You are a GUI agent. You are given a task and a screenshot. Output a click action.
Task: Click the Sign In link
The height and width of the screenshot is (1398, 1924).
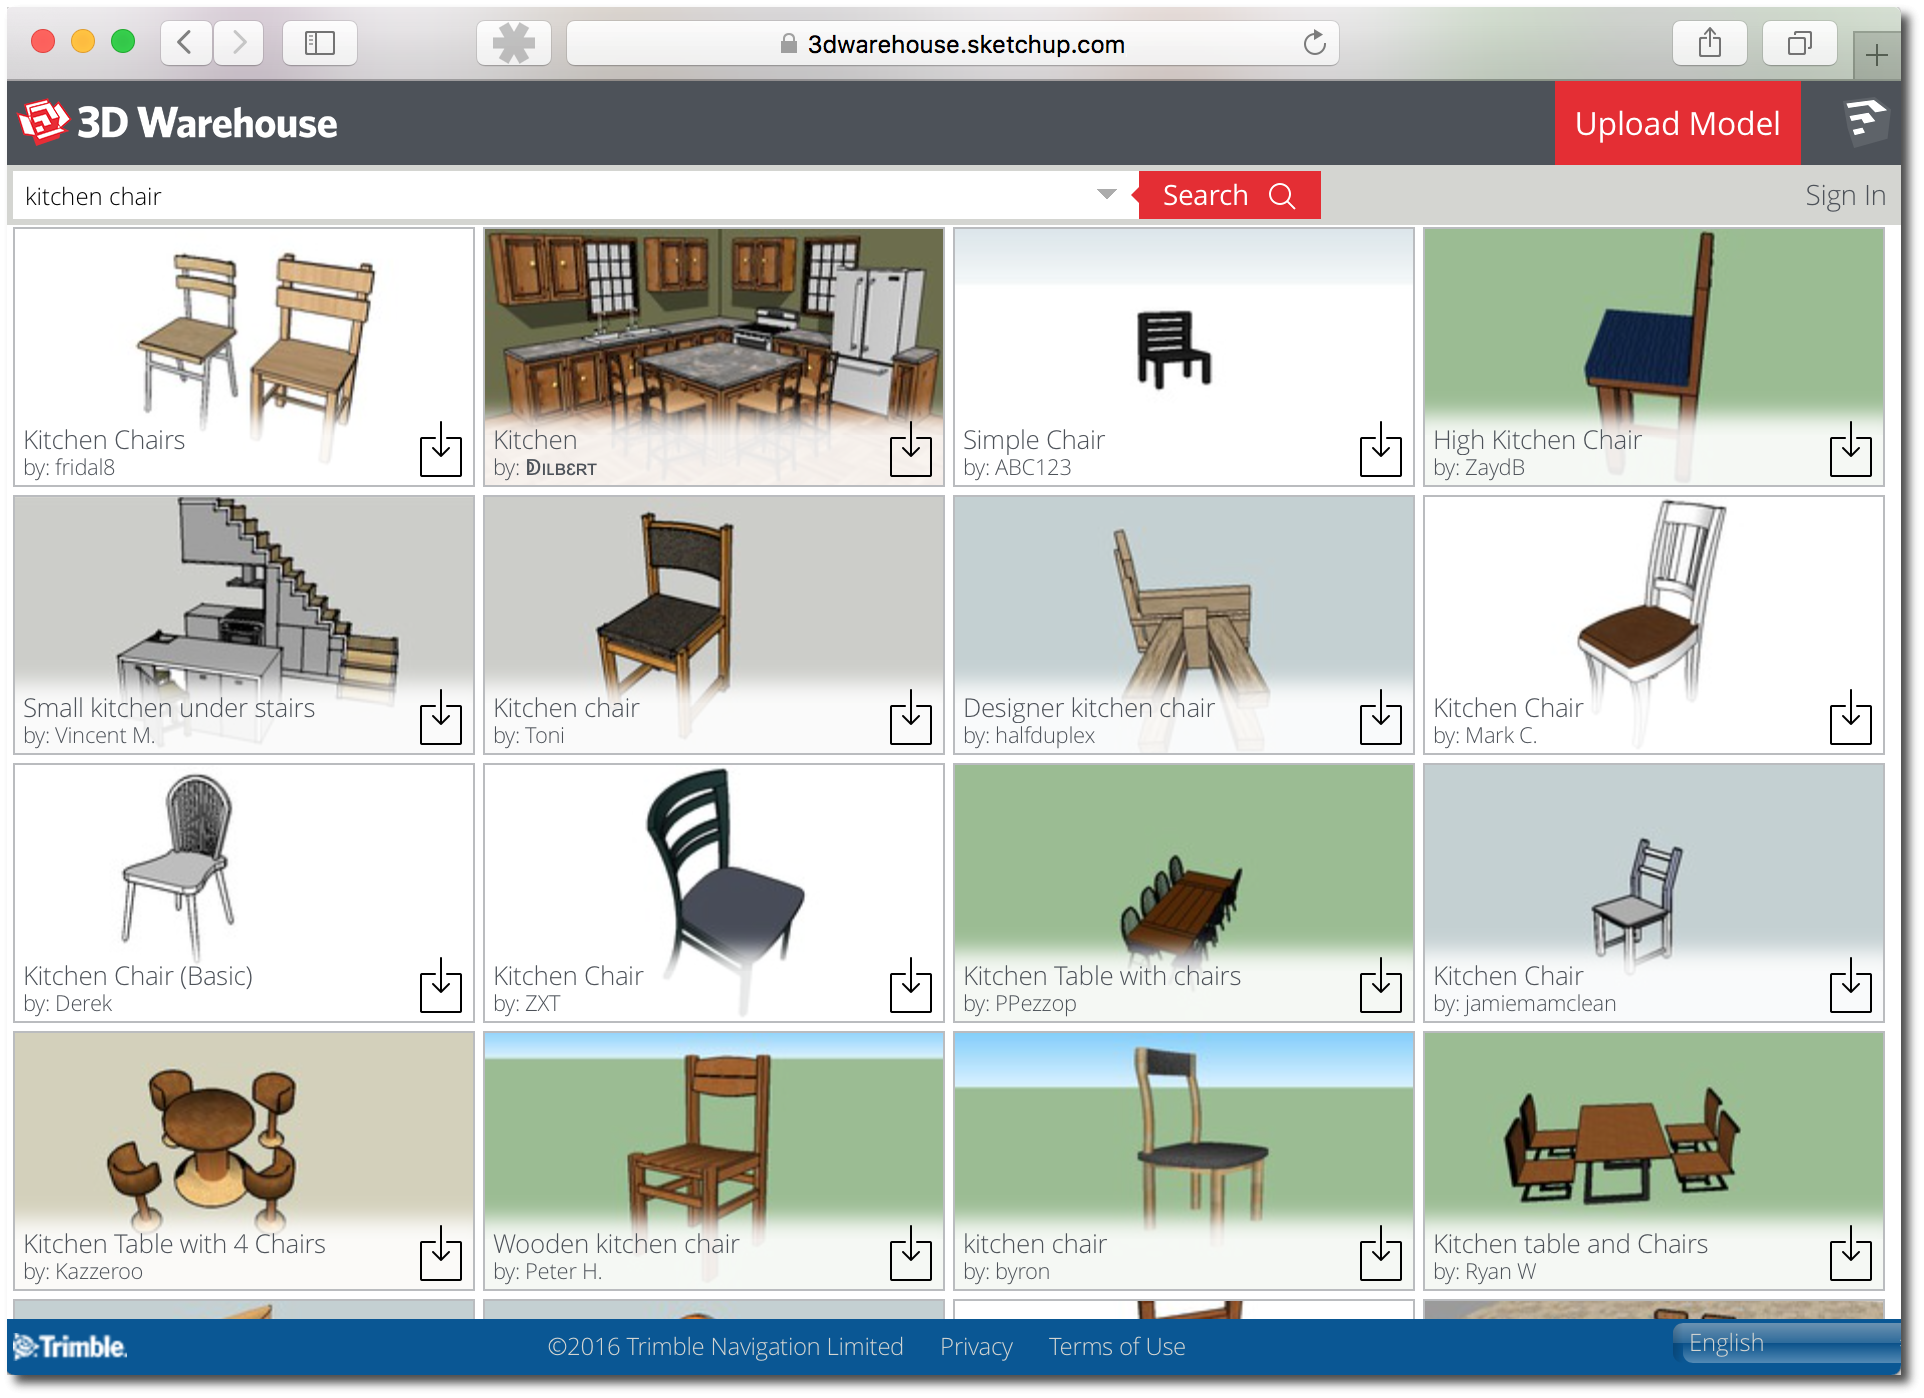1845,195
